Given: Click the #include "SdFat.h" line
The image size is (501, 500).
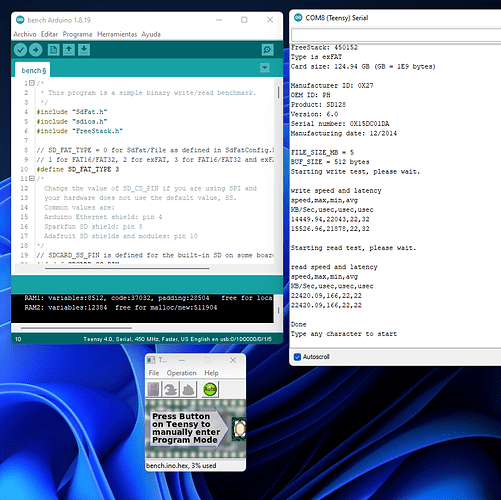Looking at the screenshot, I should [x=72, y=112].
